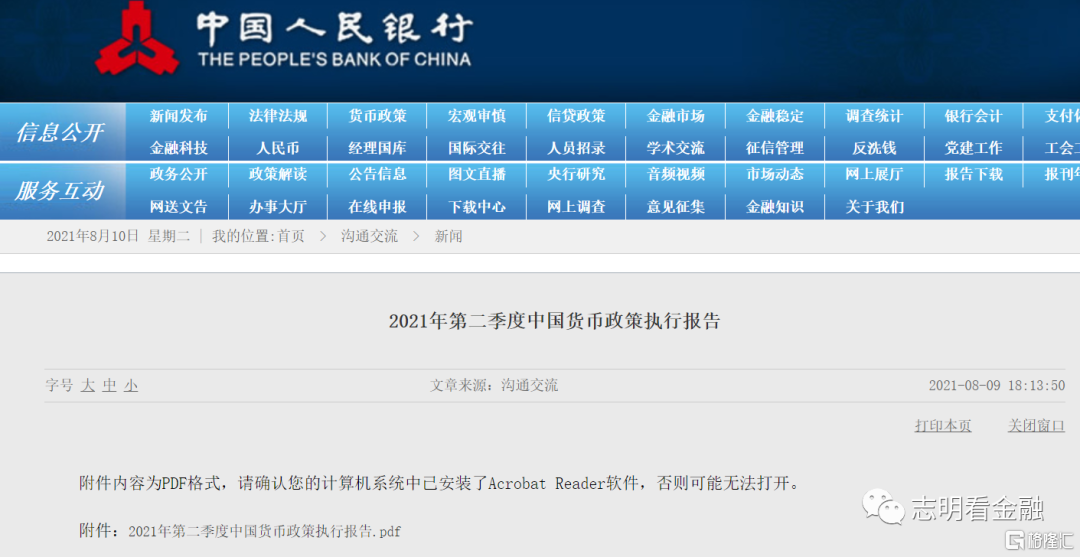Select the 金融市场 navigation item
This screenshot has height=557, width=1080.
pyautogui.click(x=675, y=116)
